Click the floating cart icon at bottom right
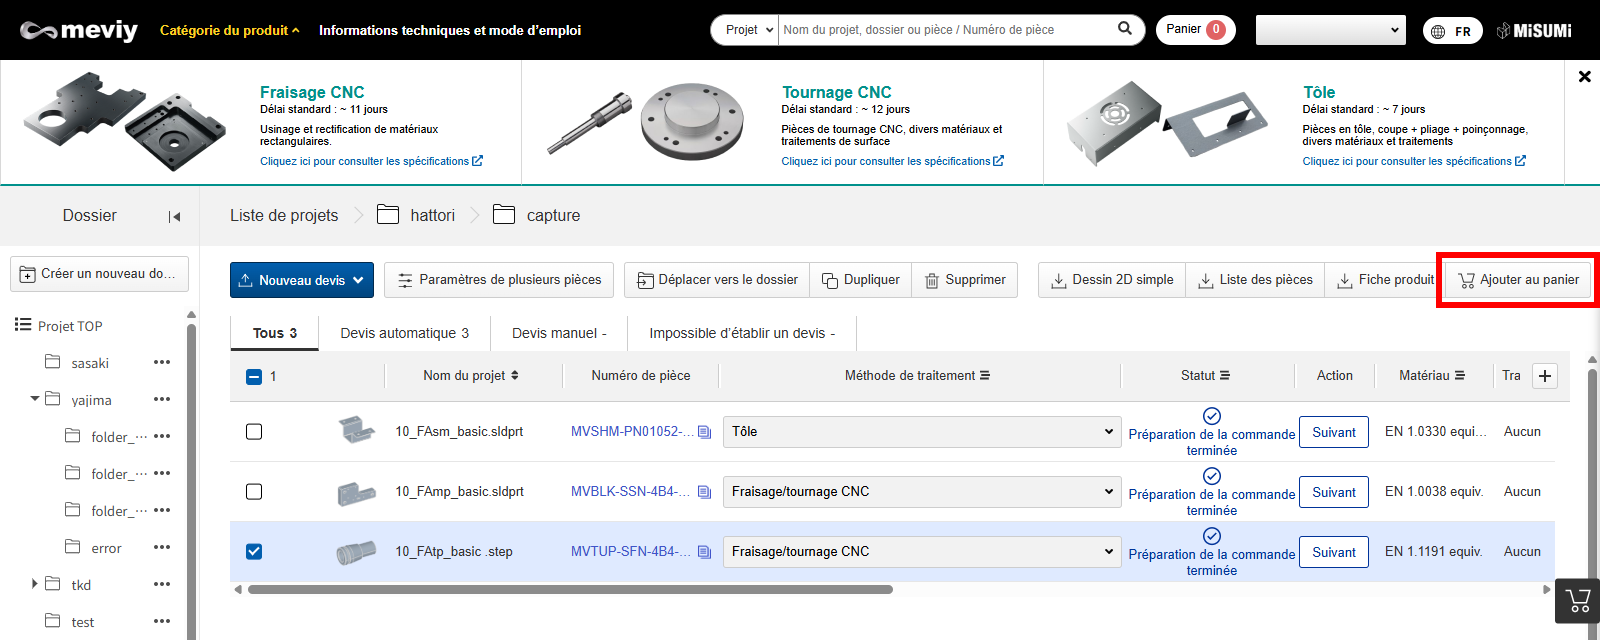1600x640 pixels. (x=1578, y=601)
